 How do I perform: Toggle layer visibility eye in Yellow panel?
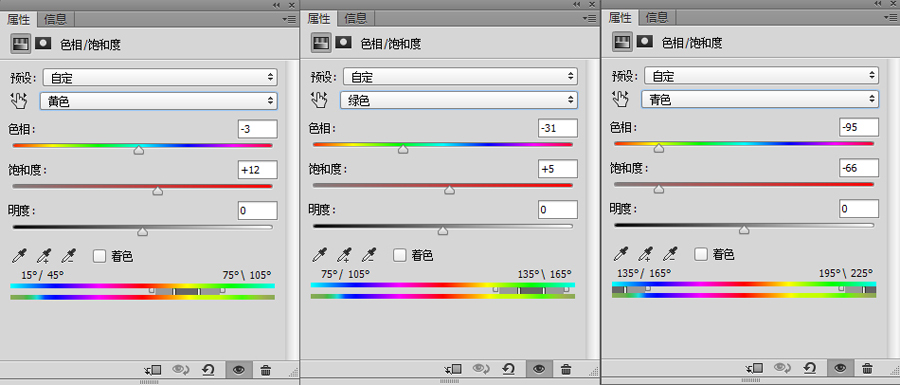[239, 370]
